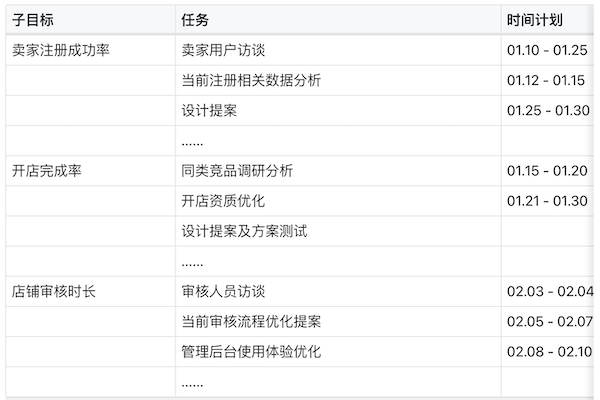Select the 当前注册相关数据分析 task cell
The height and width of the screenshot is (400, 600).
click(251, 80)
